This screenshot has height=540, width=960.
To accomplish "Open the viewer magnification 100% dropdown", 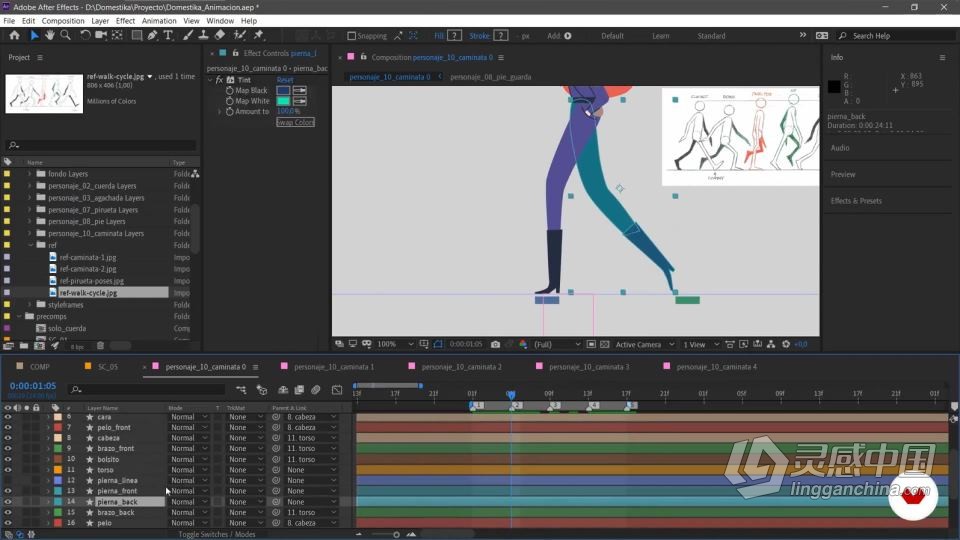I will 396,344.
